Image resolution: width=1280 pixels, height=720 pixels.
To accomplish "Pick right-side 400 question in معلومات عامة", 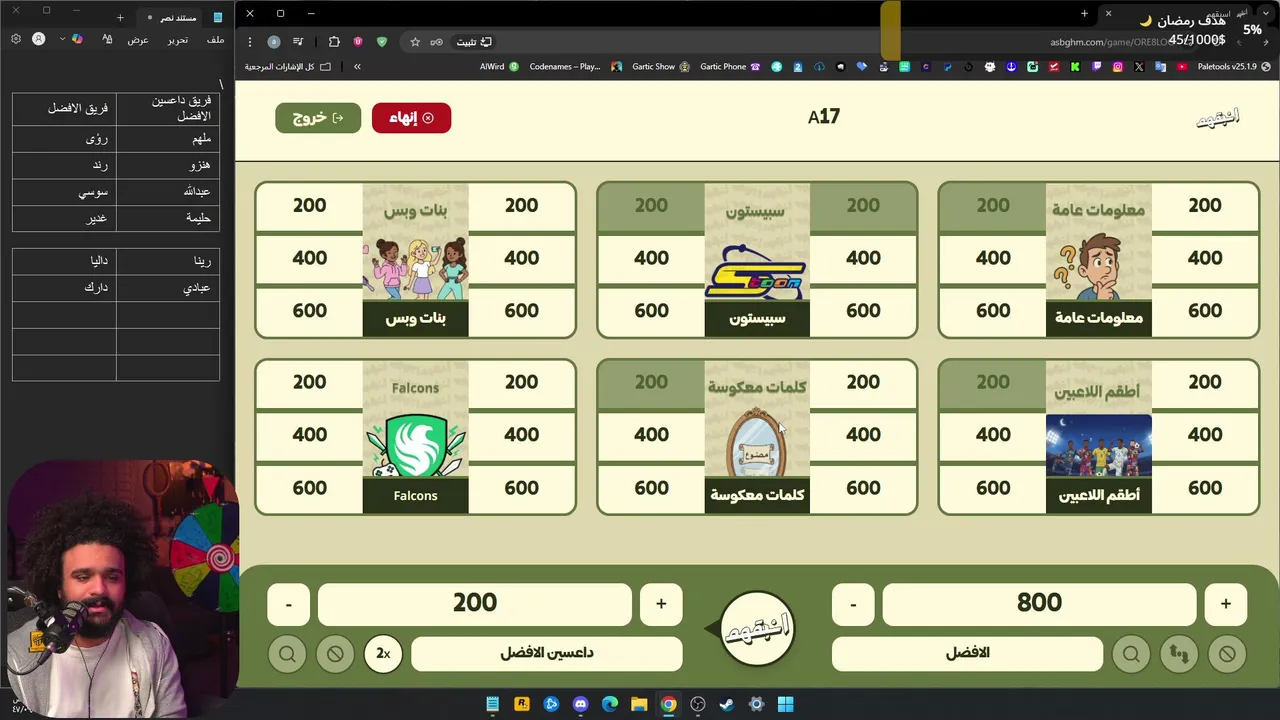I will click(1205, 259).
